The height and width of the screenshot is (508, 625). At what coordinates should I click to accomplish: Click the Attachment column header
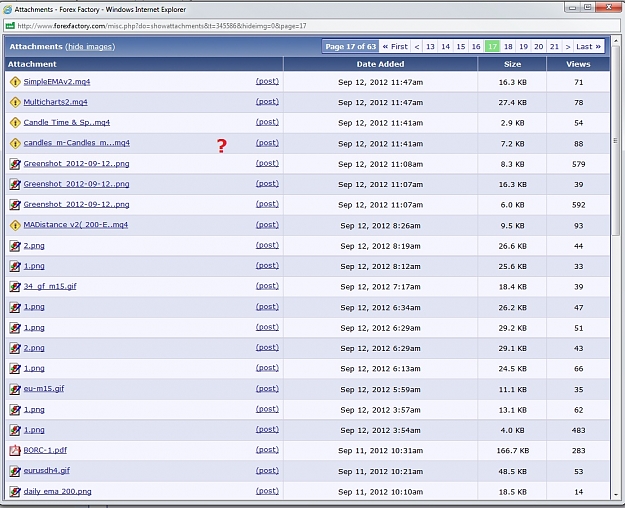click(x=144, y=64)
